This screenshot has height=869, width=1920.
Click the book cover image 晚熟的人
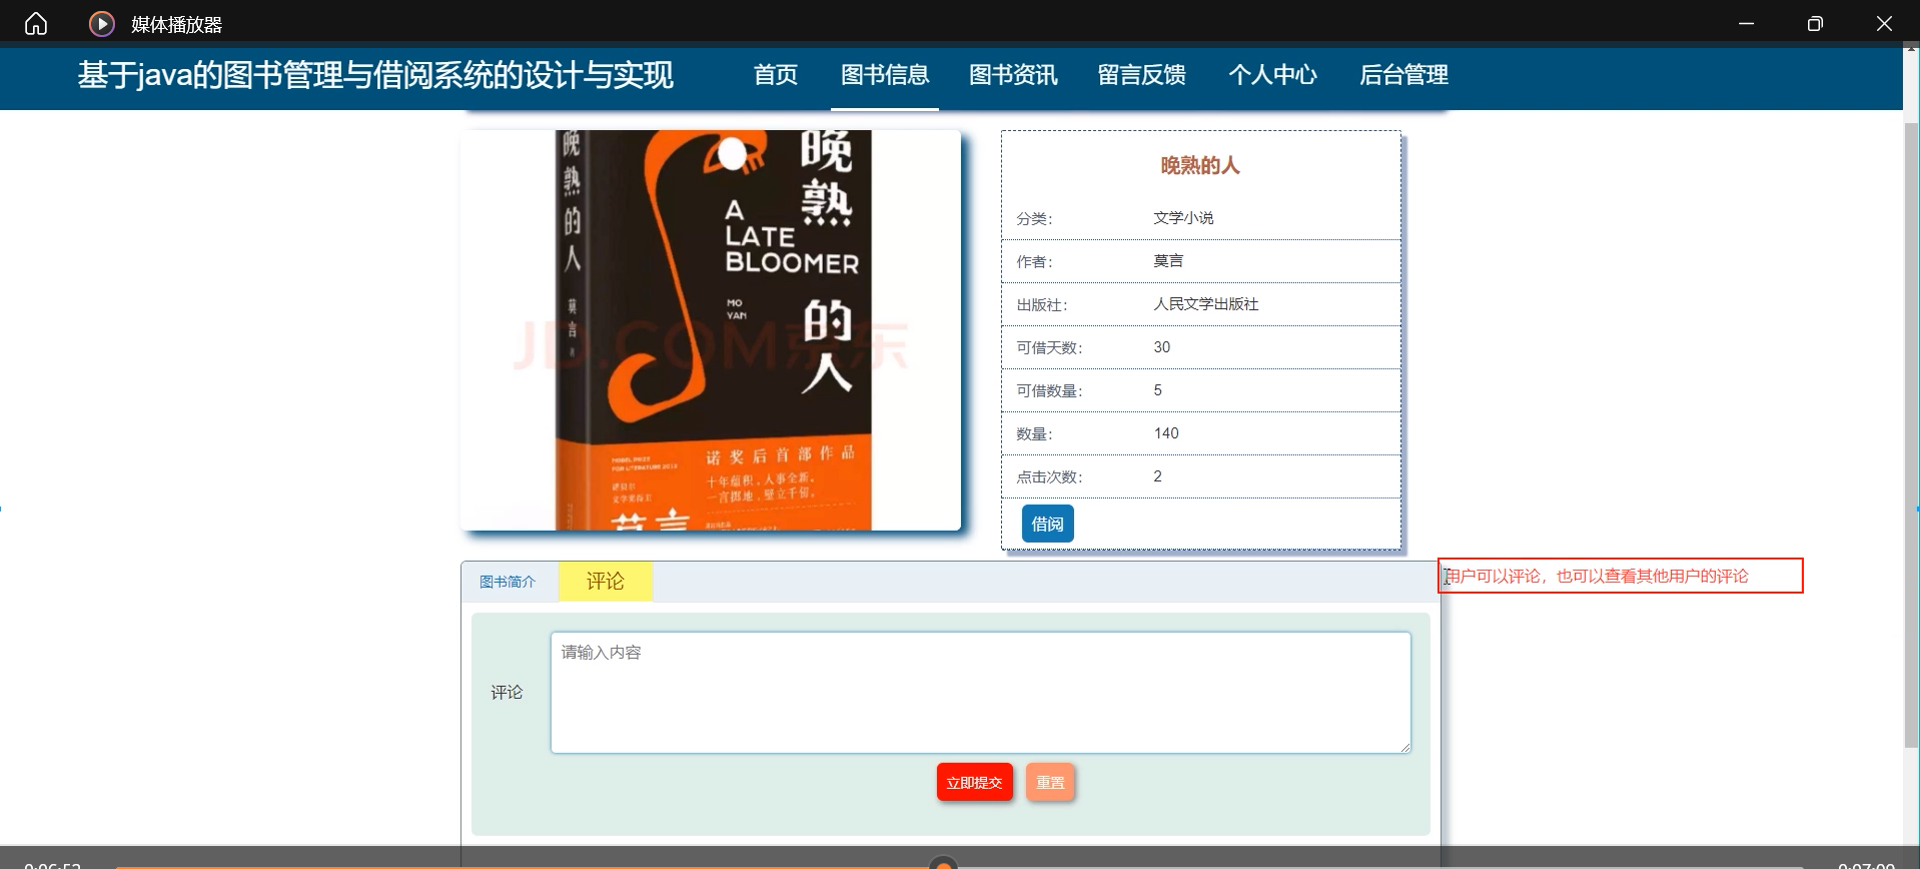tap(710, 330)
